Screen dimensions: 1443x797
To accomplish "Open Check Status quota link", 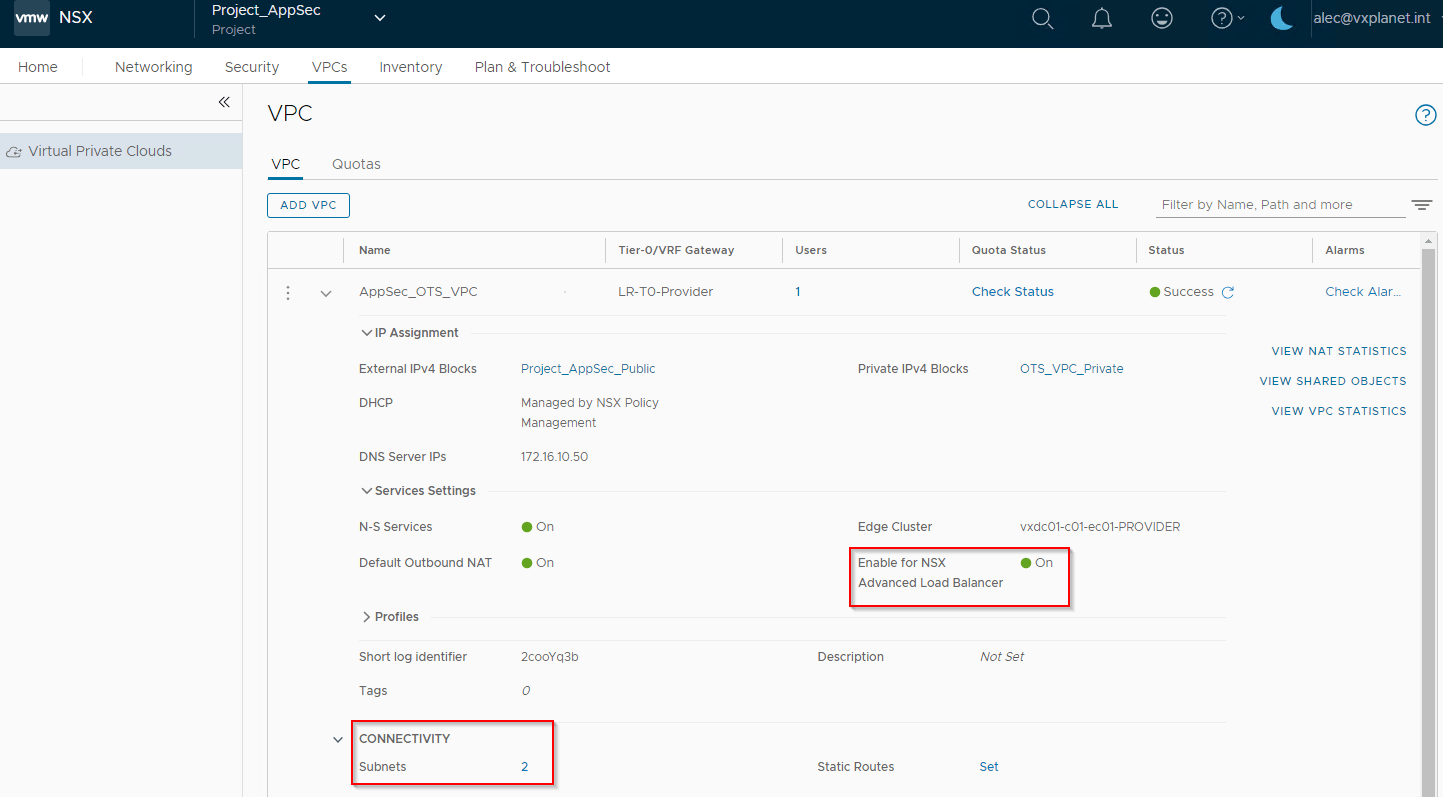I will 1013,292.
